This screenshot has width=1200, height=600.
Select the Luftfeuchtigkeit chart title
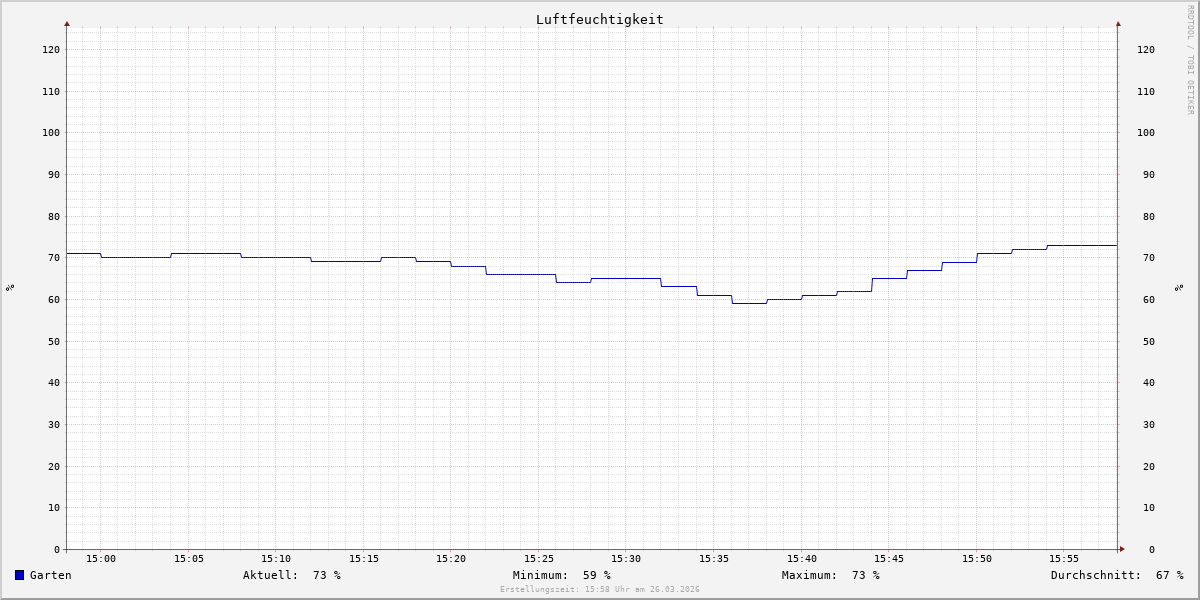point(599,19)
